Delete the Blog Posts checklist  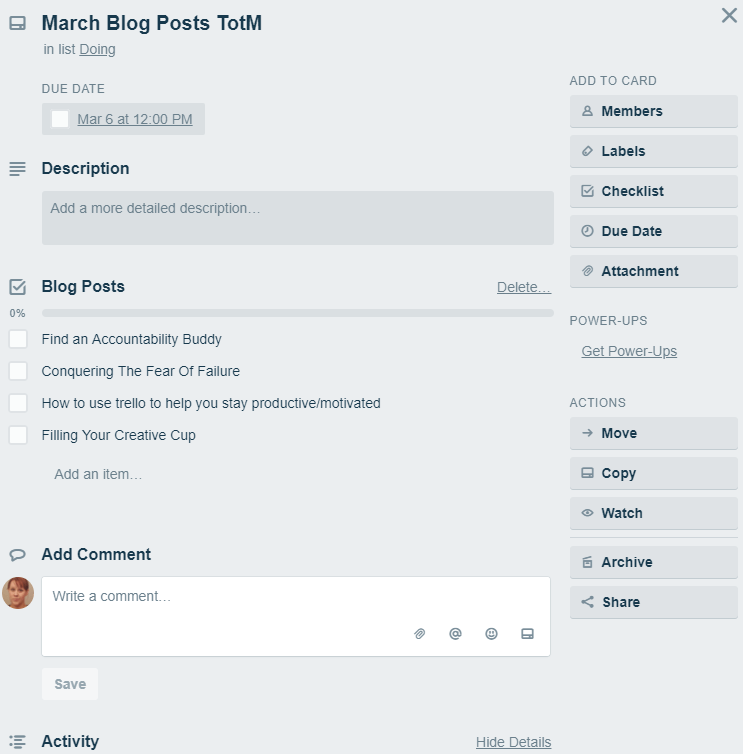tap(523, 287)
